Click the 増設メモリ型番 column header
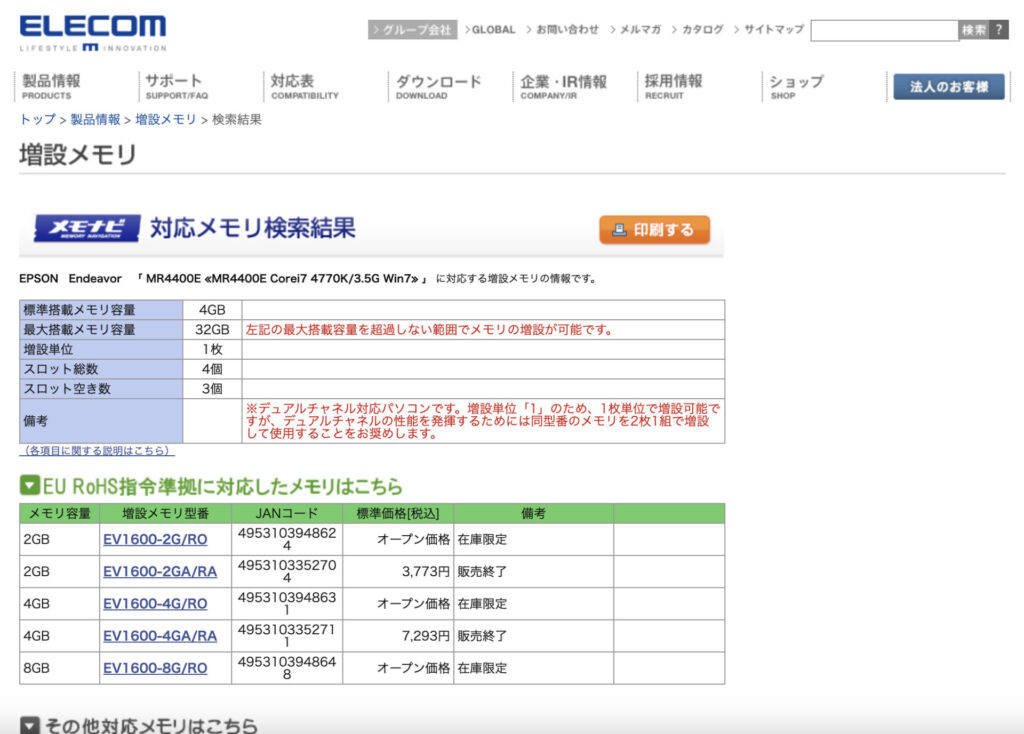1024x734 pixels. [x=165, y=513]
